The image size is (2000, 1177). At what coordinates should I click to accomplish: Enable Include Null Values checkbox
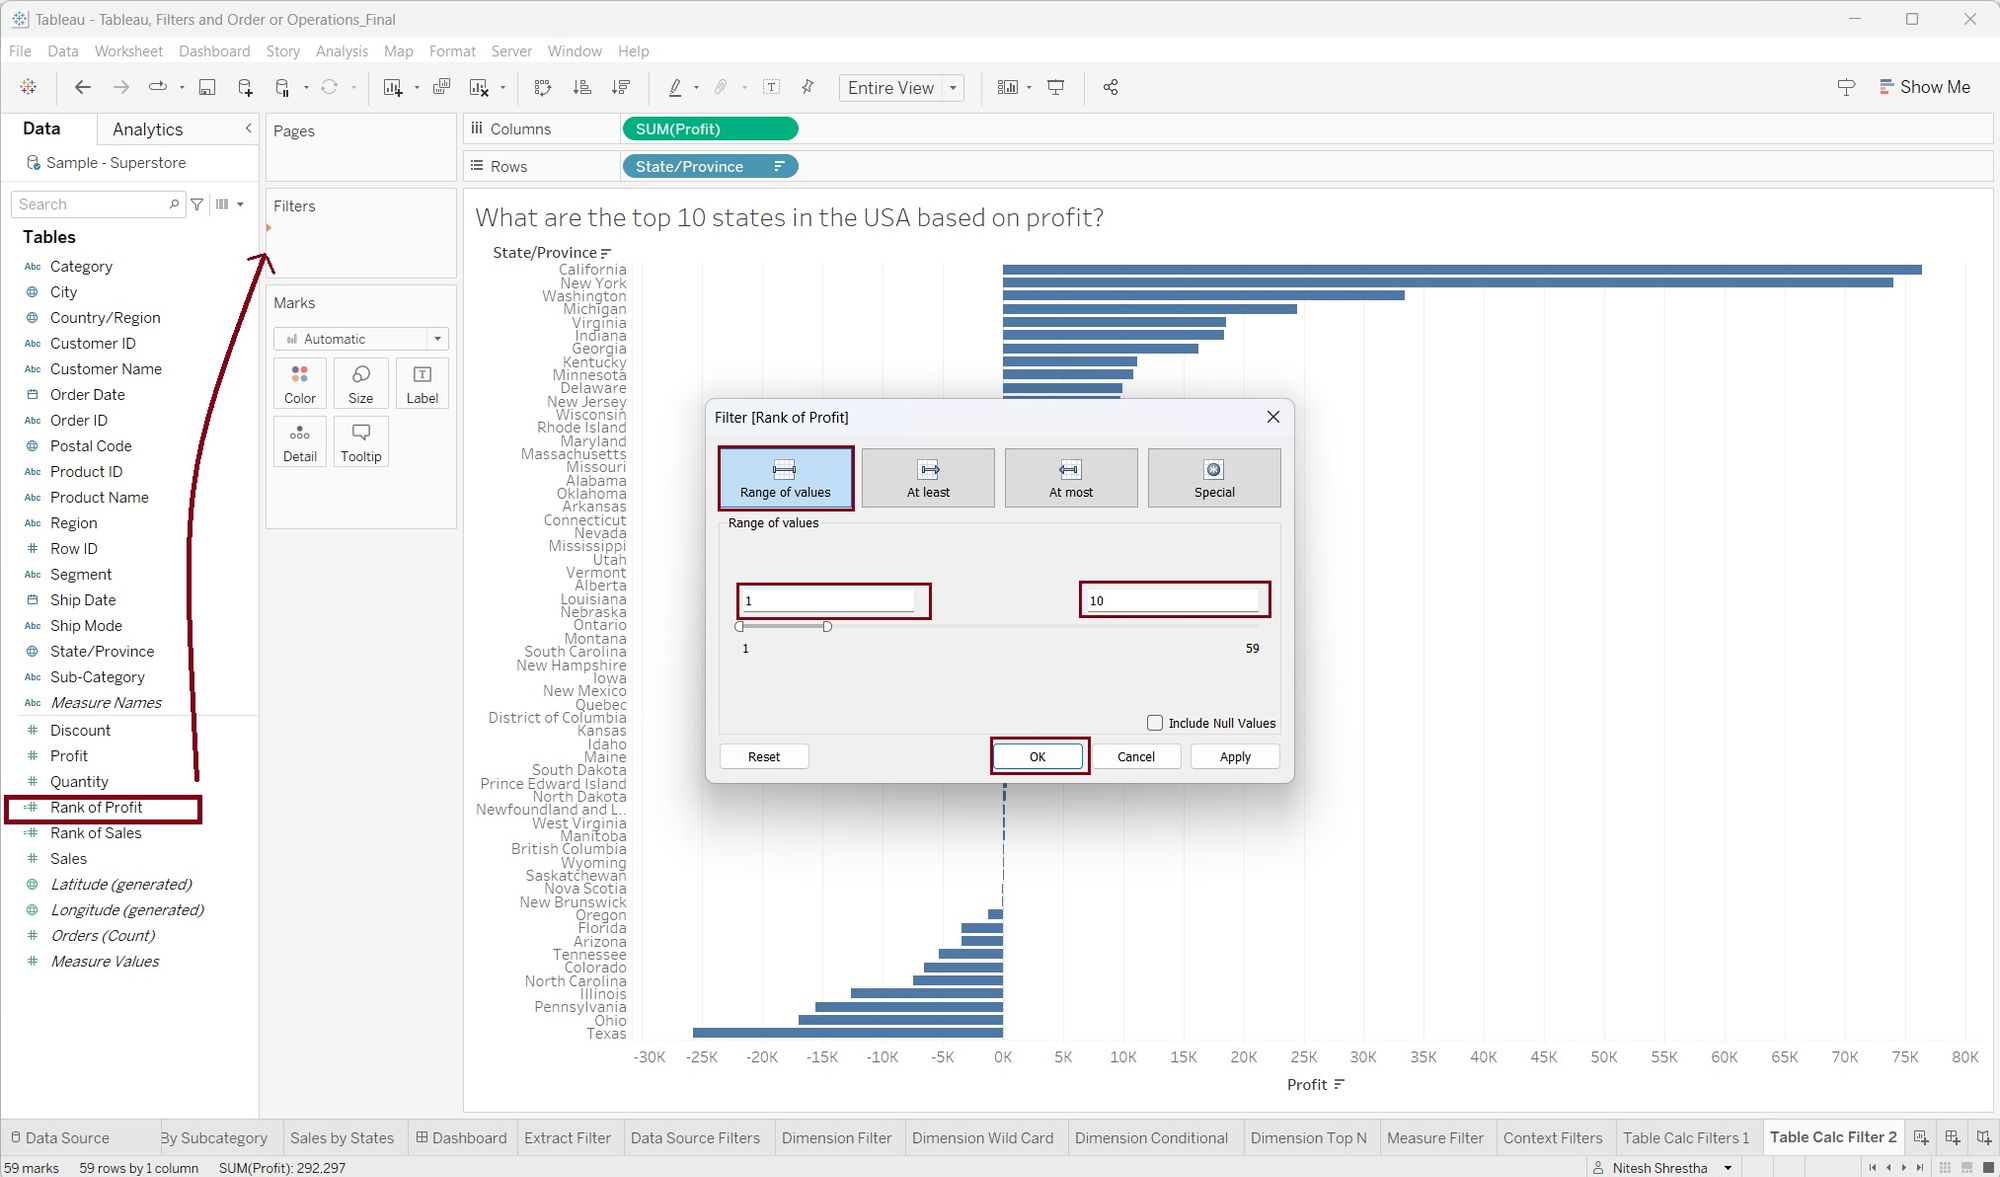point(1155,723)
